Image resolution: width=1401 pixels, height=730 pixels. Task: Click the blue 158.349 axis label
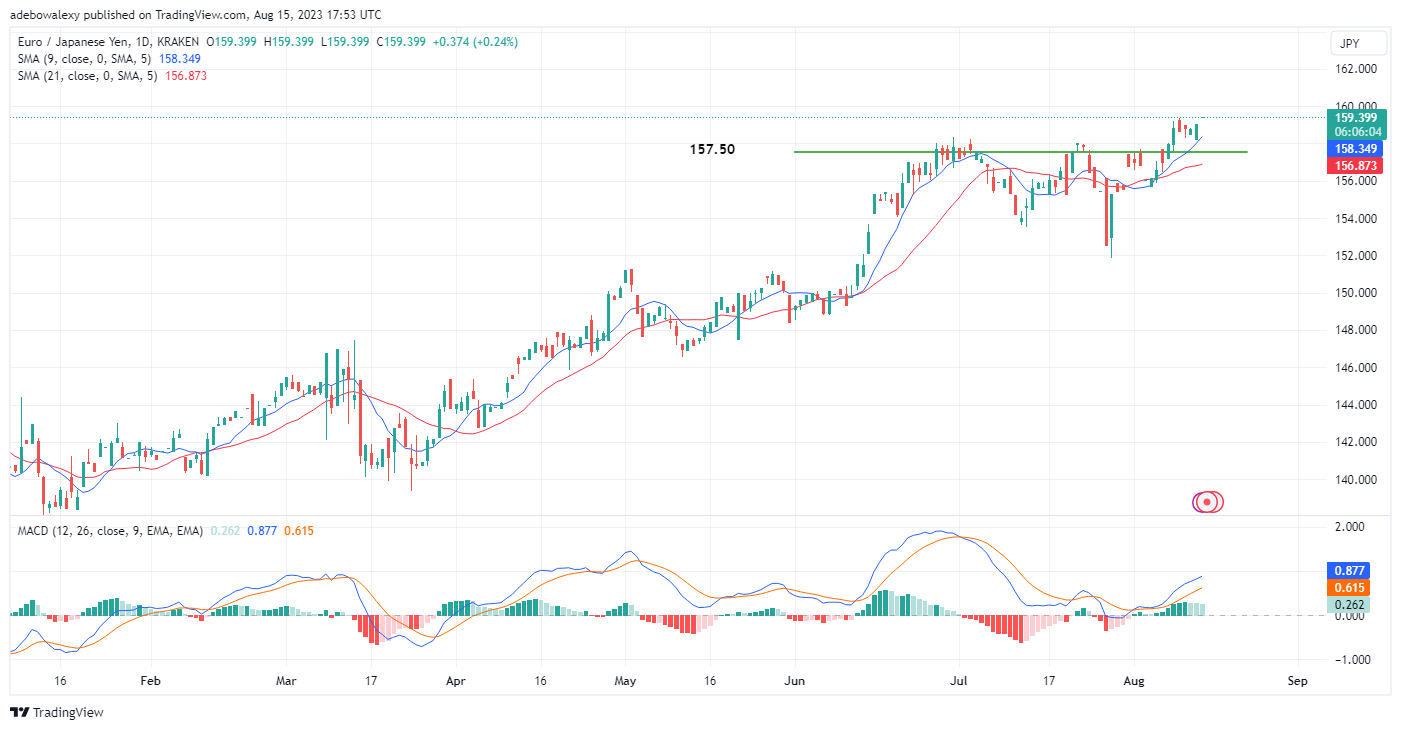pyautogui.click(x=1355, y=147)
